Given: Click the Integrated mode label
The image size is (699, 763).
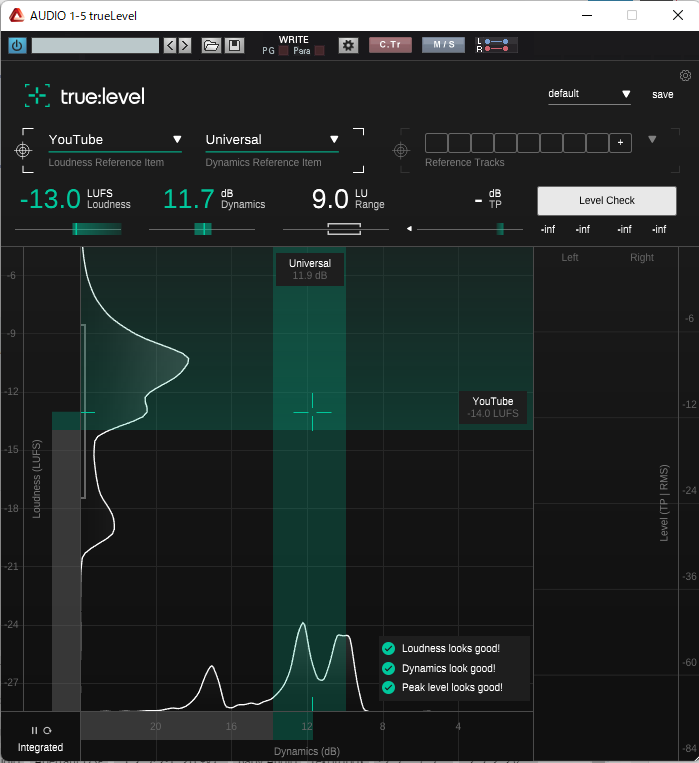Looking at the screenshot, I should click(40, 747).
